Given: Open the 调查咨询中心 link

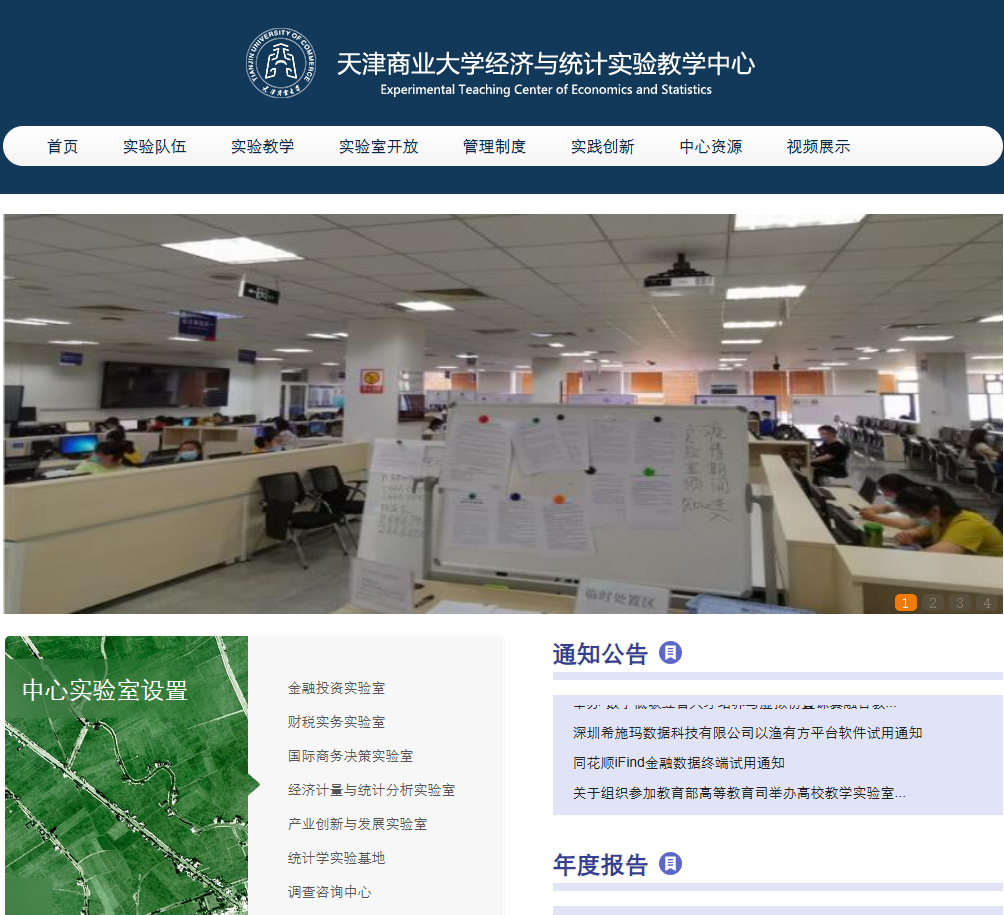Looking at the screenshot, I should tap(329, 892).
